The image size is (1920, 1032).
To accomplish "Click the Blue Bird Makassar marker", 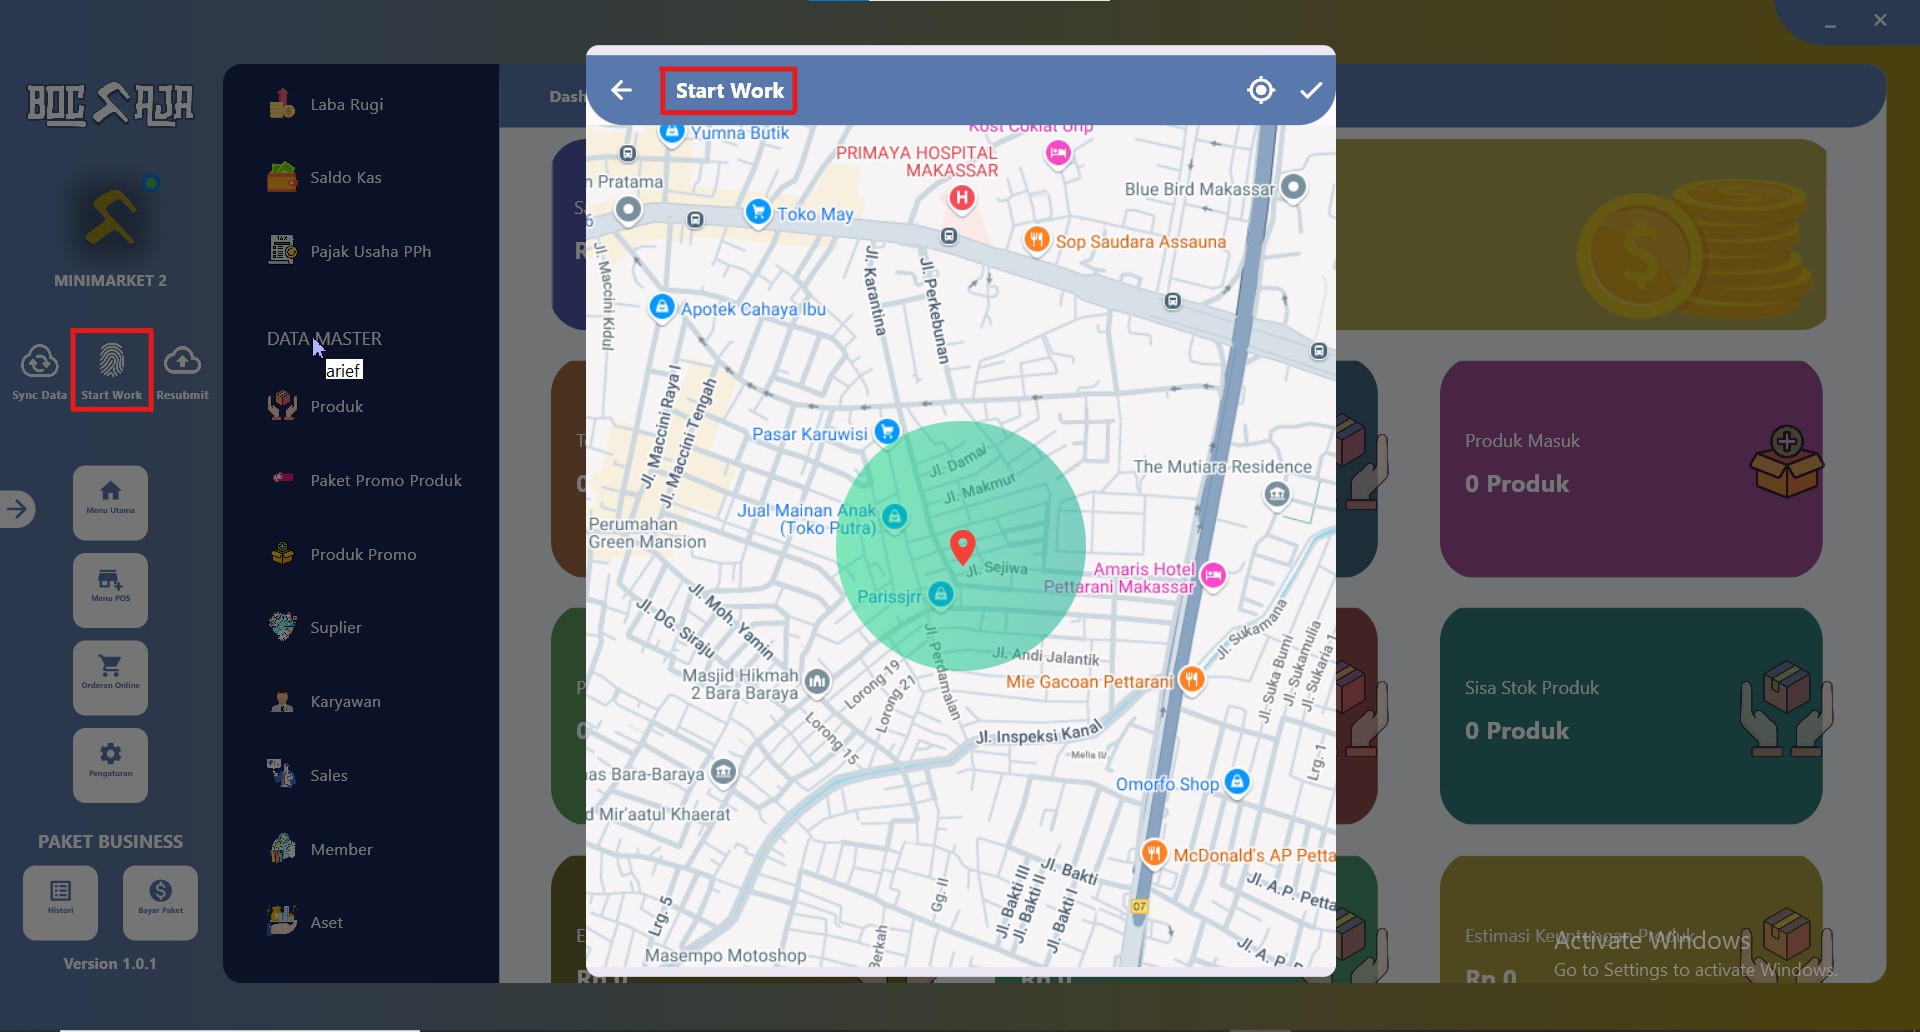I will pos(1294,187).
